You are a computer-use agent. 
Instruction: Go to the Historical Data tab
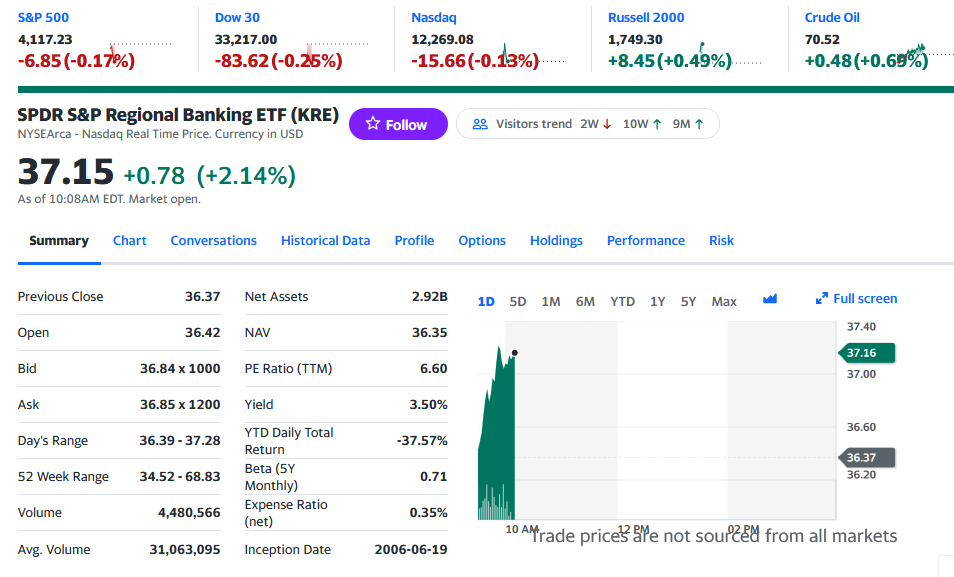[x=326, y=240]
